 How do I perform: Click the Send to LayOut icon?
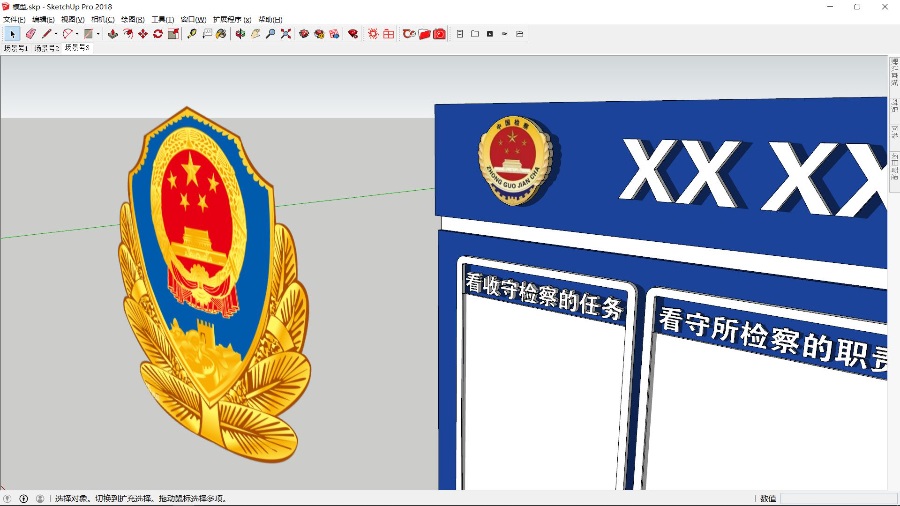[x=334, y=34]
